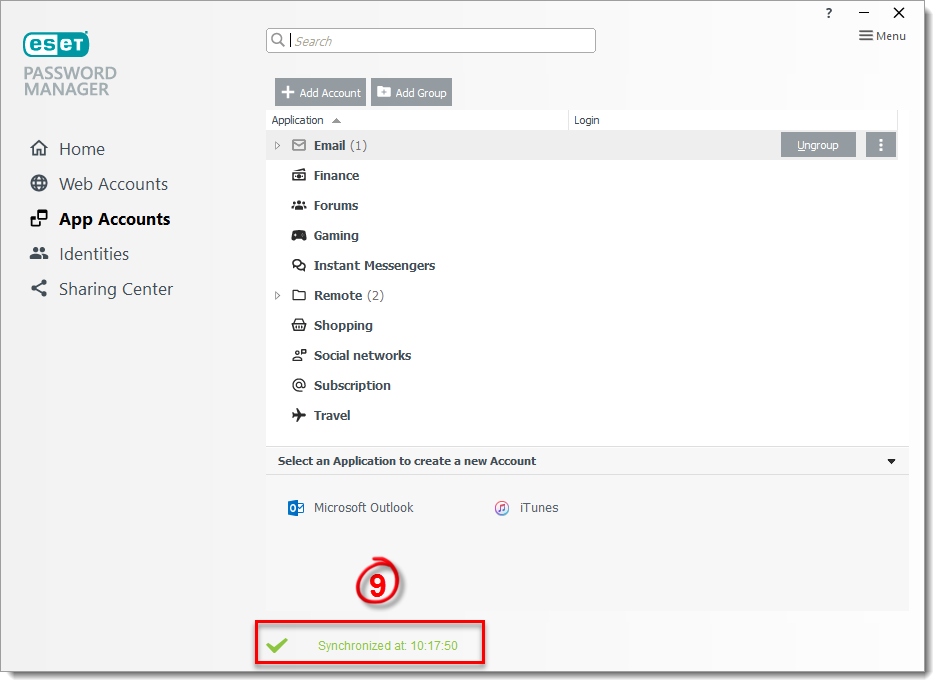
Task: Open the three-dot options menu on Email row
Action: [880, 144]
